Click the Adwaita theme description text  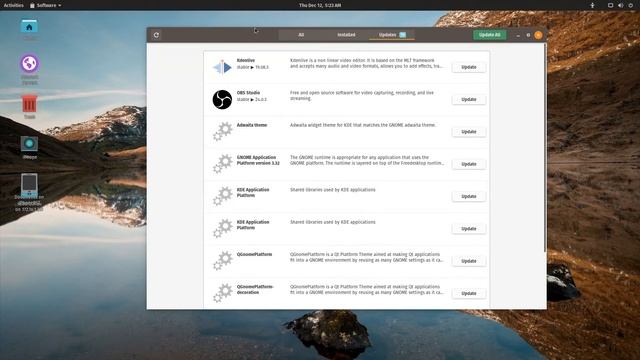click(363, 125)
